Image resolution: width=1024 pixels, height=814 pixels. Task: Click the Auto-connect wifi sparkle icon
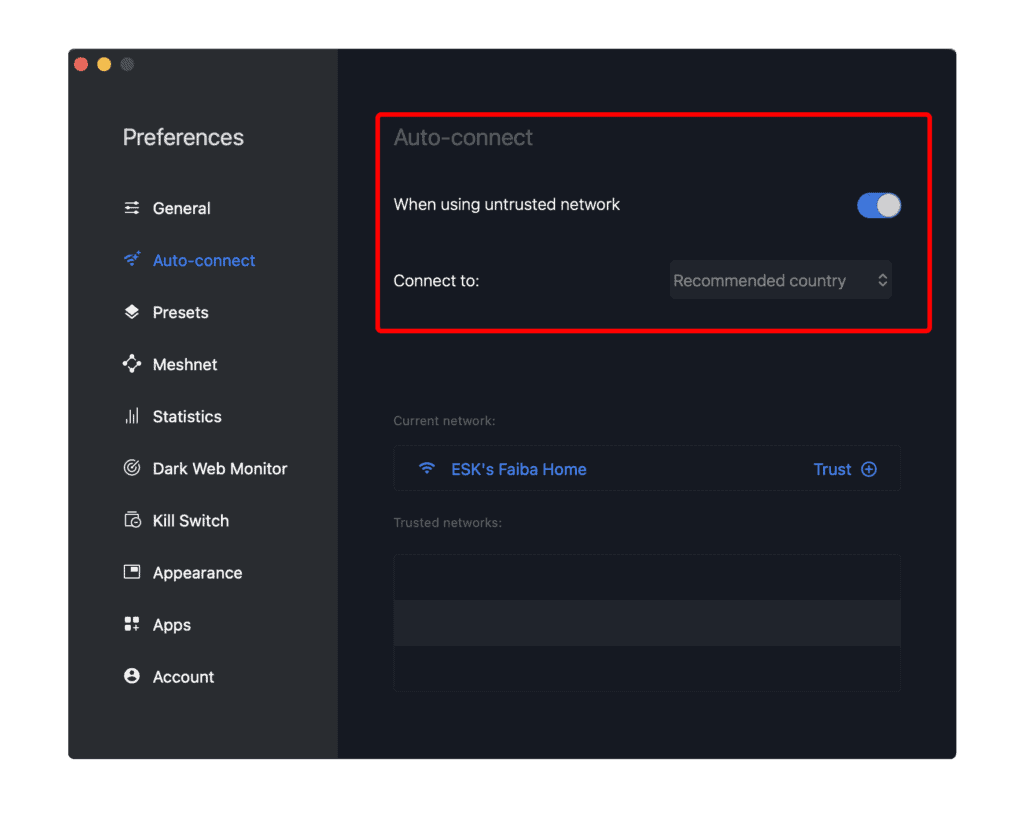click(x=132, y=259)
